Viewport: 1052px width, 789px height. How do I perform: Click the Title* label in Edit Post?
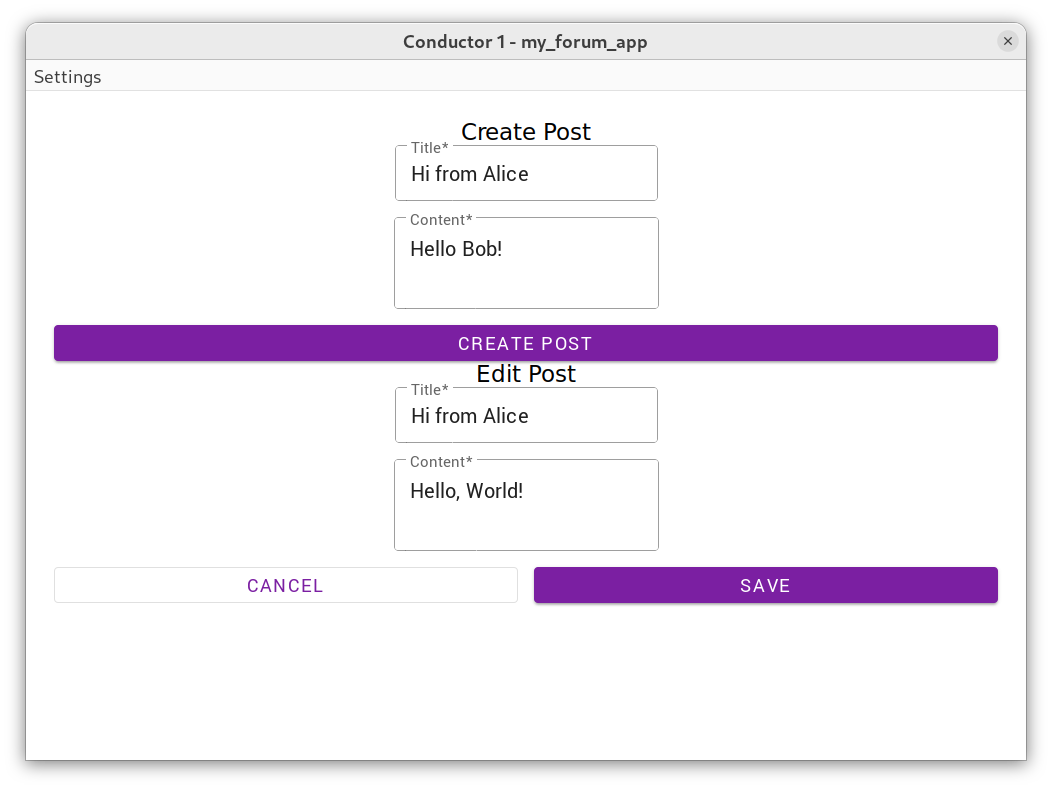tap(430, 390)
